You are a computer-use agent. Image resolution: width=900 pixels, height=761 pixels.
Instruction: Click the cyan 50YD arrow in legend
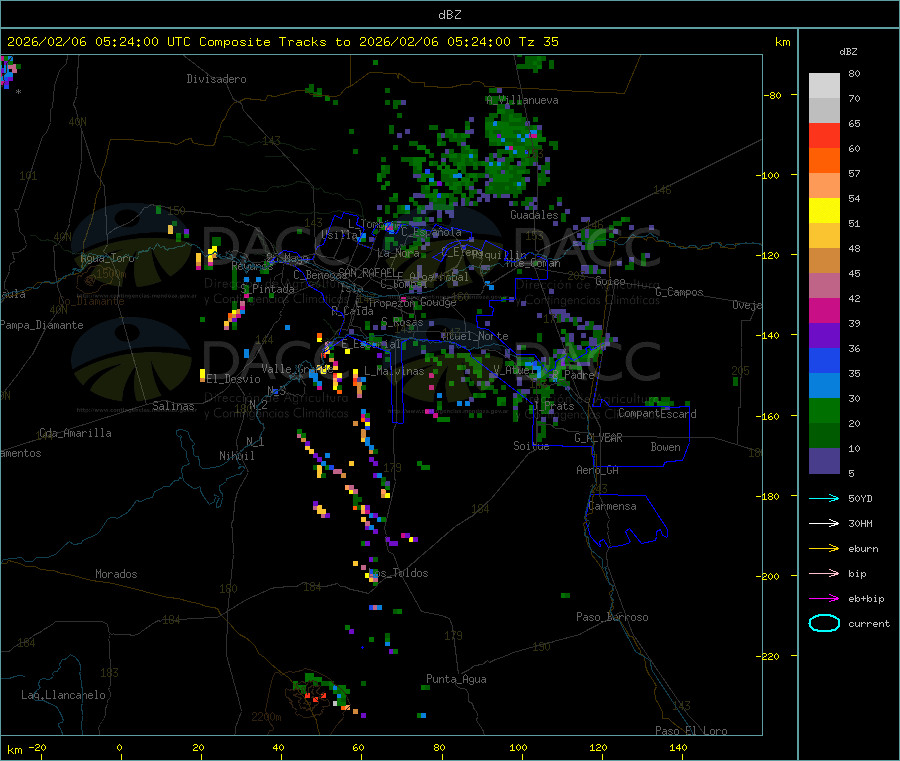[x=824, y=498]
